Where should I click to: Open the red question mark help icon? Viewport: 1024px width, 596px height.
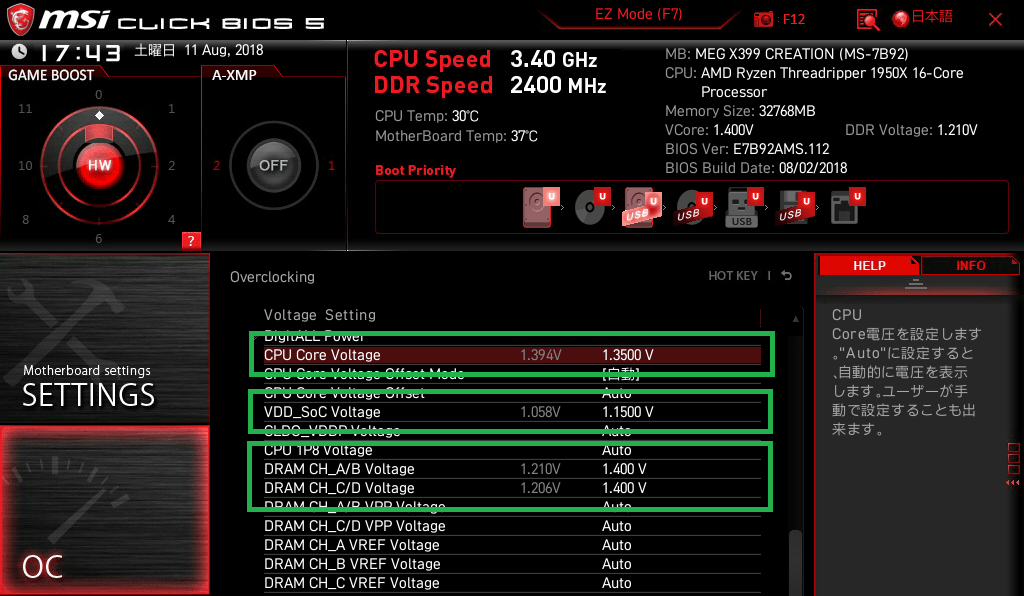pos(191,240)
